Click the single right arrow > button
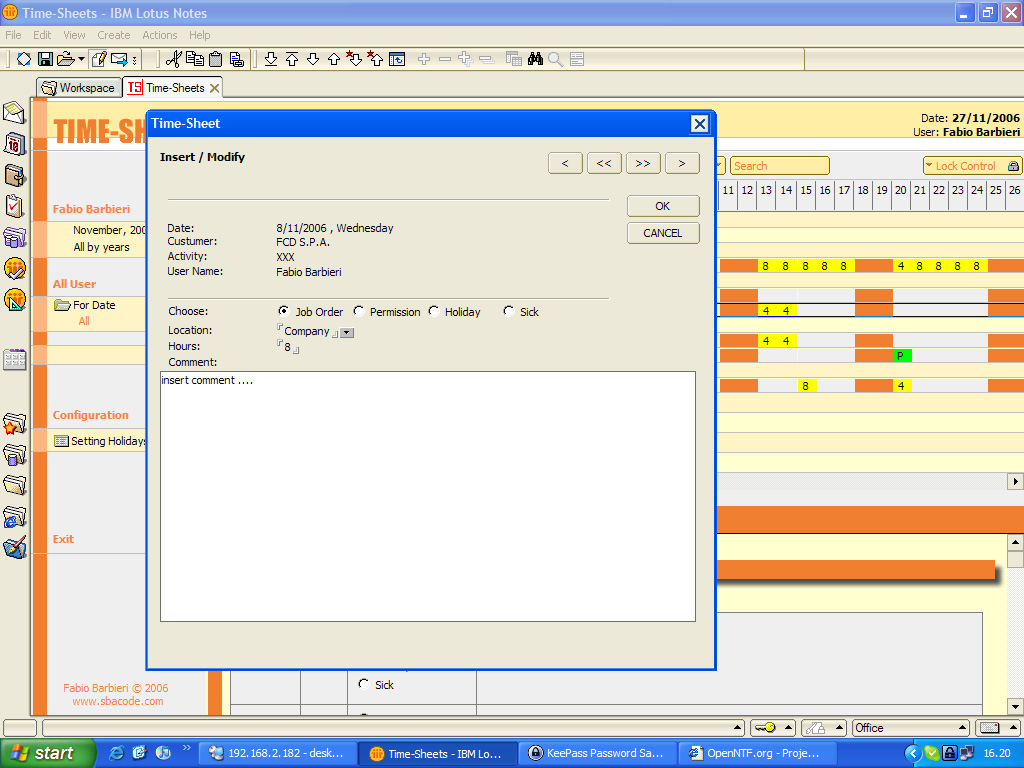 click(682, 163)
